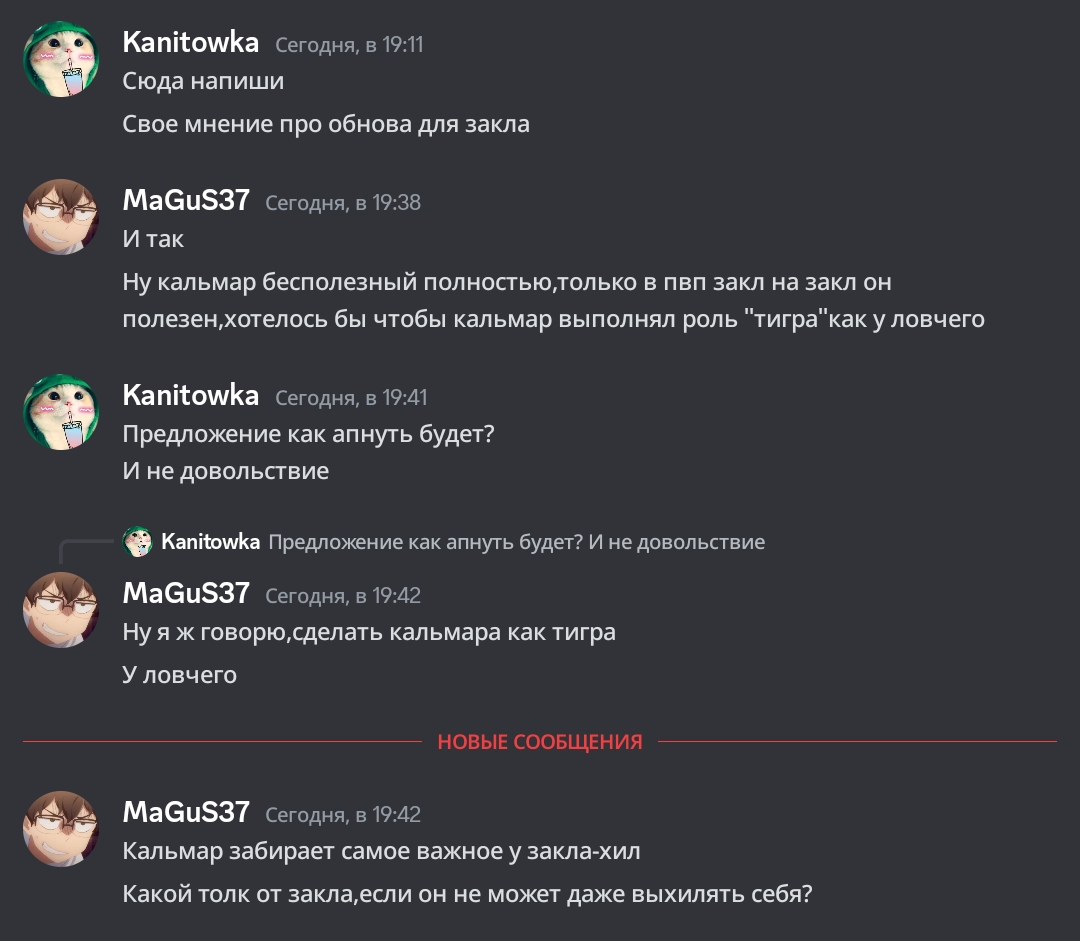Click the 'Сегодня, в 19:38' timestamp
This screenshot has width=1080, height=941.
click(343, 203)
